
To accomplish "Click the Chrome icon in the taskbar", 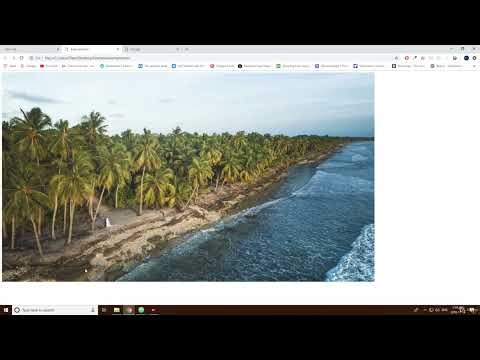I will pos(129,310).
